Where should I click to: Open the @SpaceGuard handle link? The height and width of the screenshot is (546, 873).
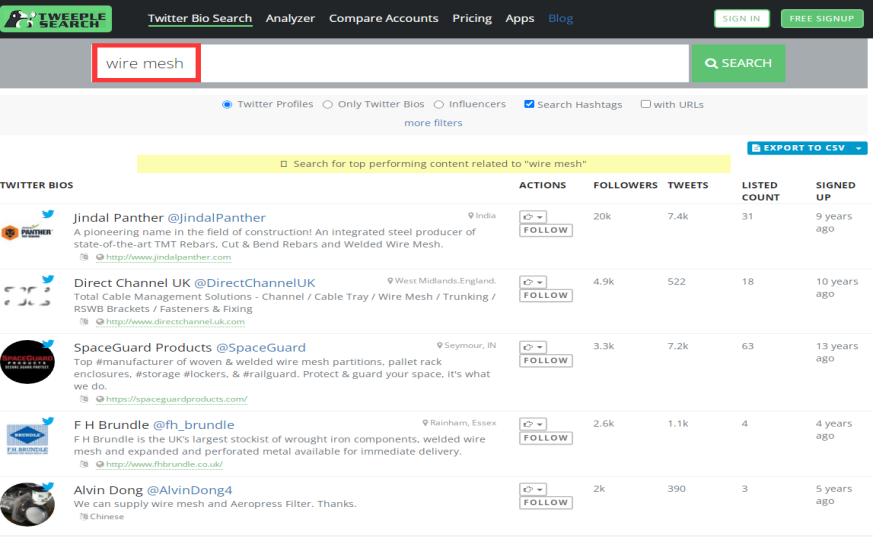coord(261,347)
